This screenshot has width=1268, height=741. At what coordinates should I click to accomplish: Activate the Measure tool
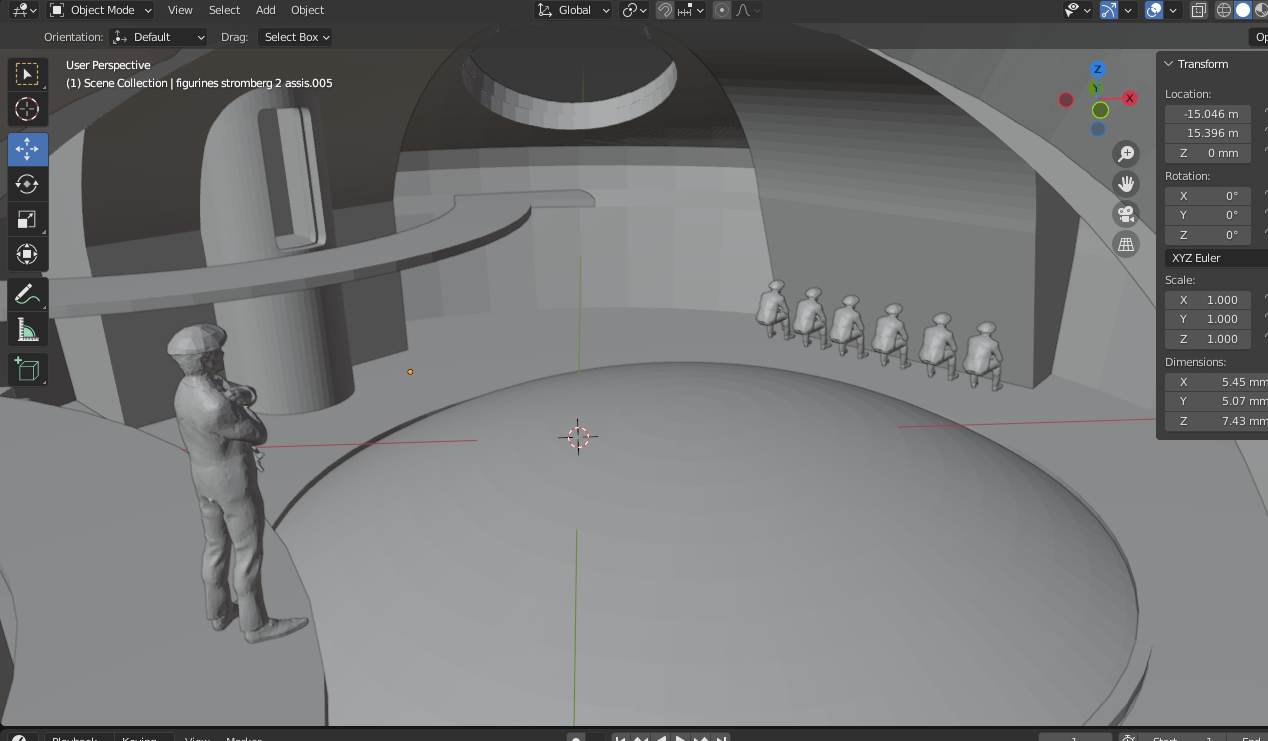(27, 329)
